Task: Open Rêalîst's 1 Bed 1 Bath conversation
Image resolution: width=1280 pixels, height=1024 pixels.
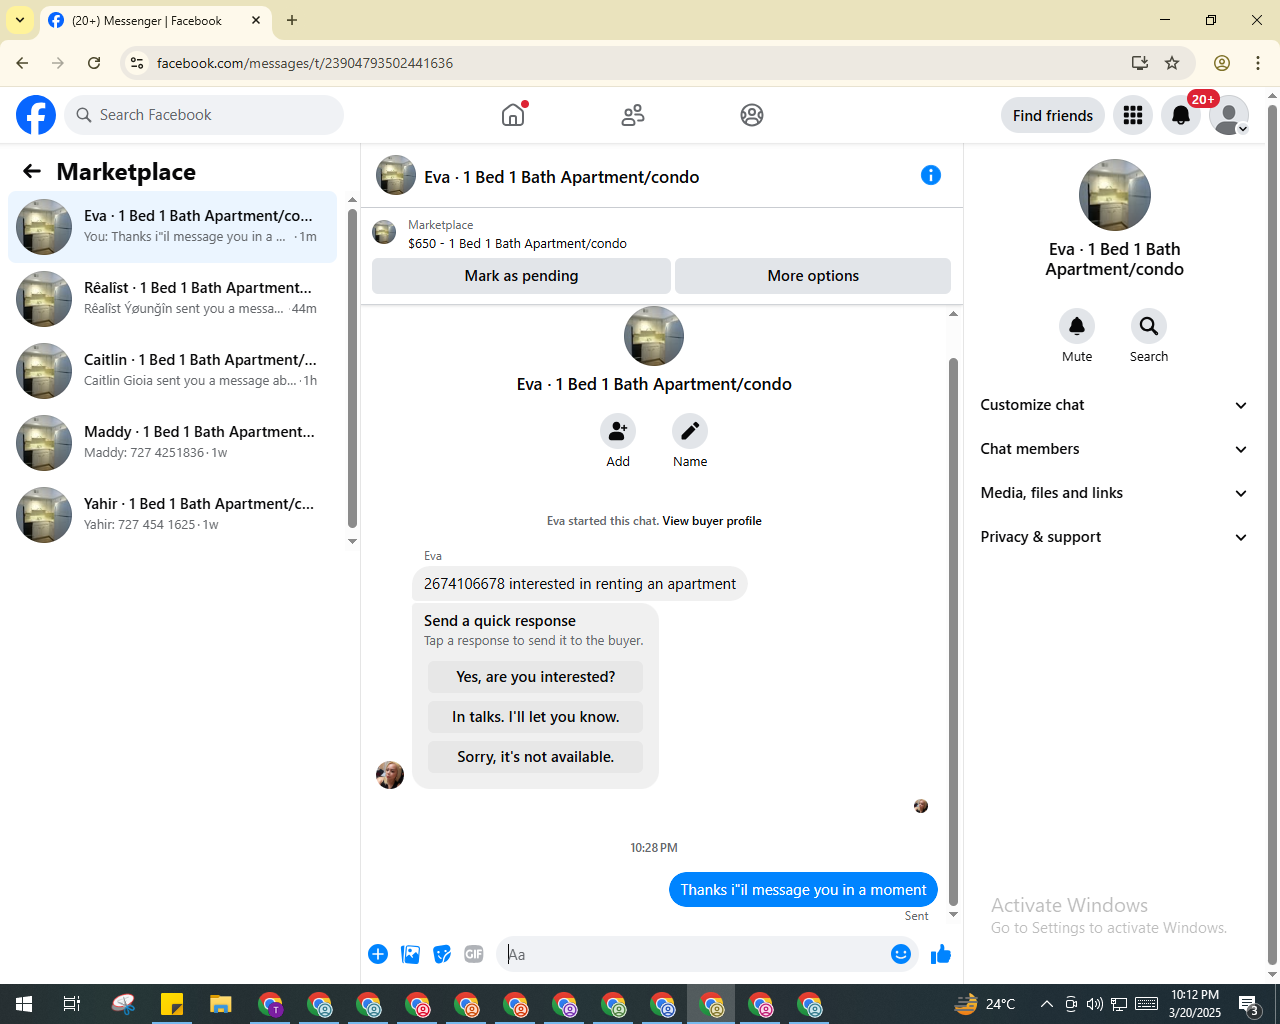Action: tap(173, 299)
